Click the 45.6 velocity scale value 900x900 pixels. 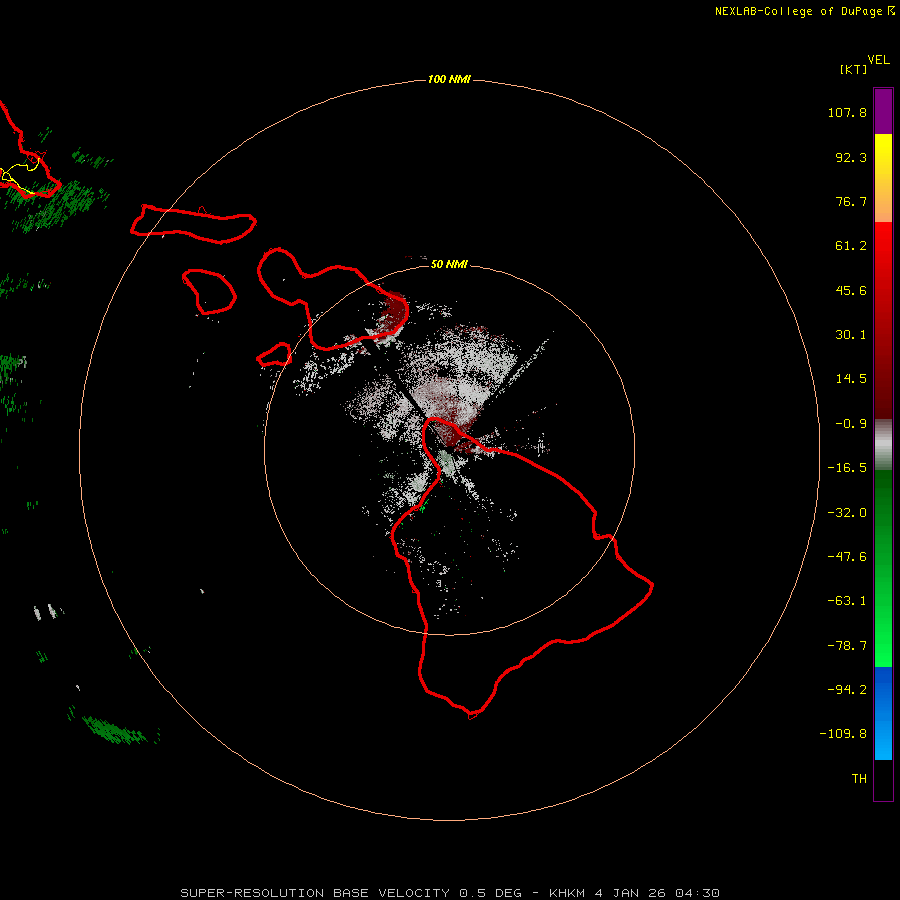tap(851, 290)
